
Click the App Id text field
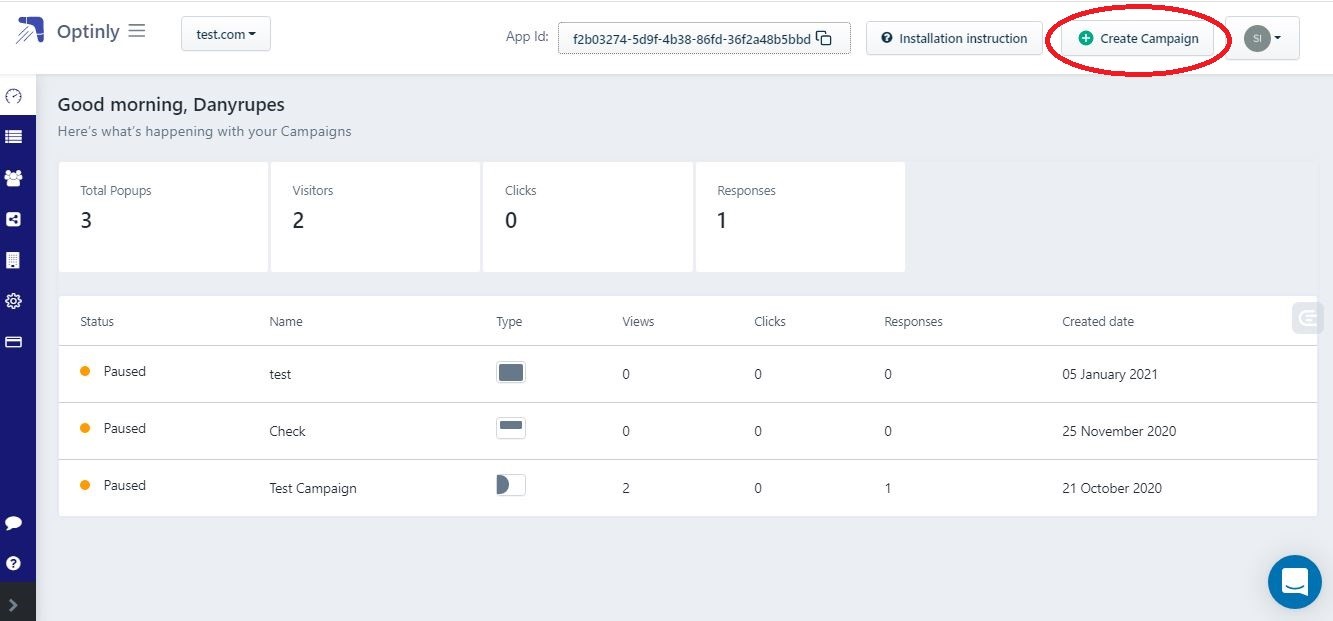tap(690, 39)
